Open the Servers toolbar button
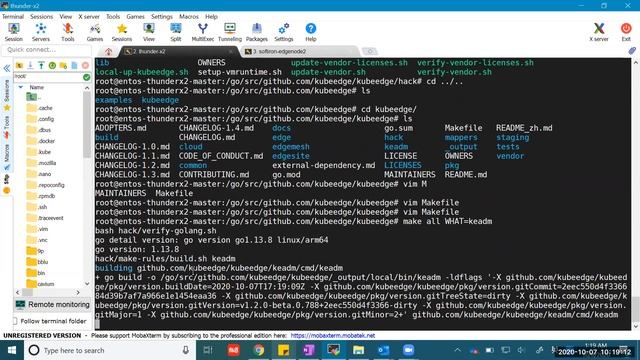The height and width of the screenshot is (360, 640). click(x=40, y=32)
